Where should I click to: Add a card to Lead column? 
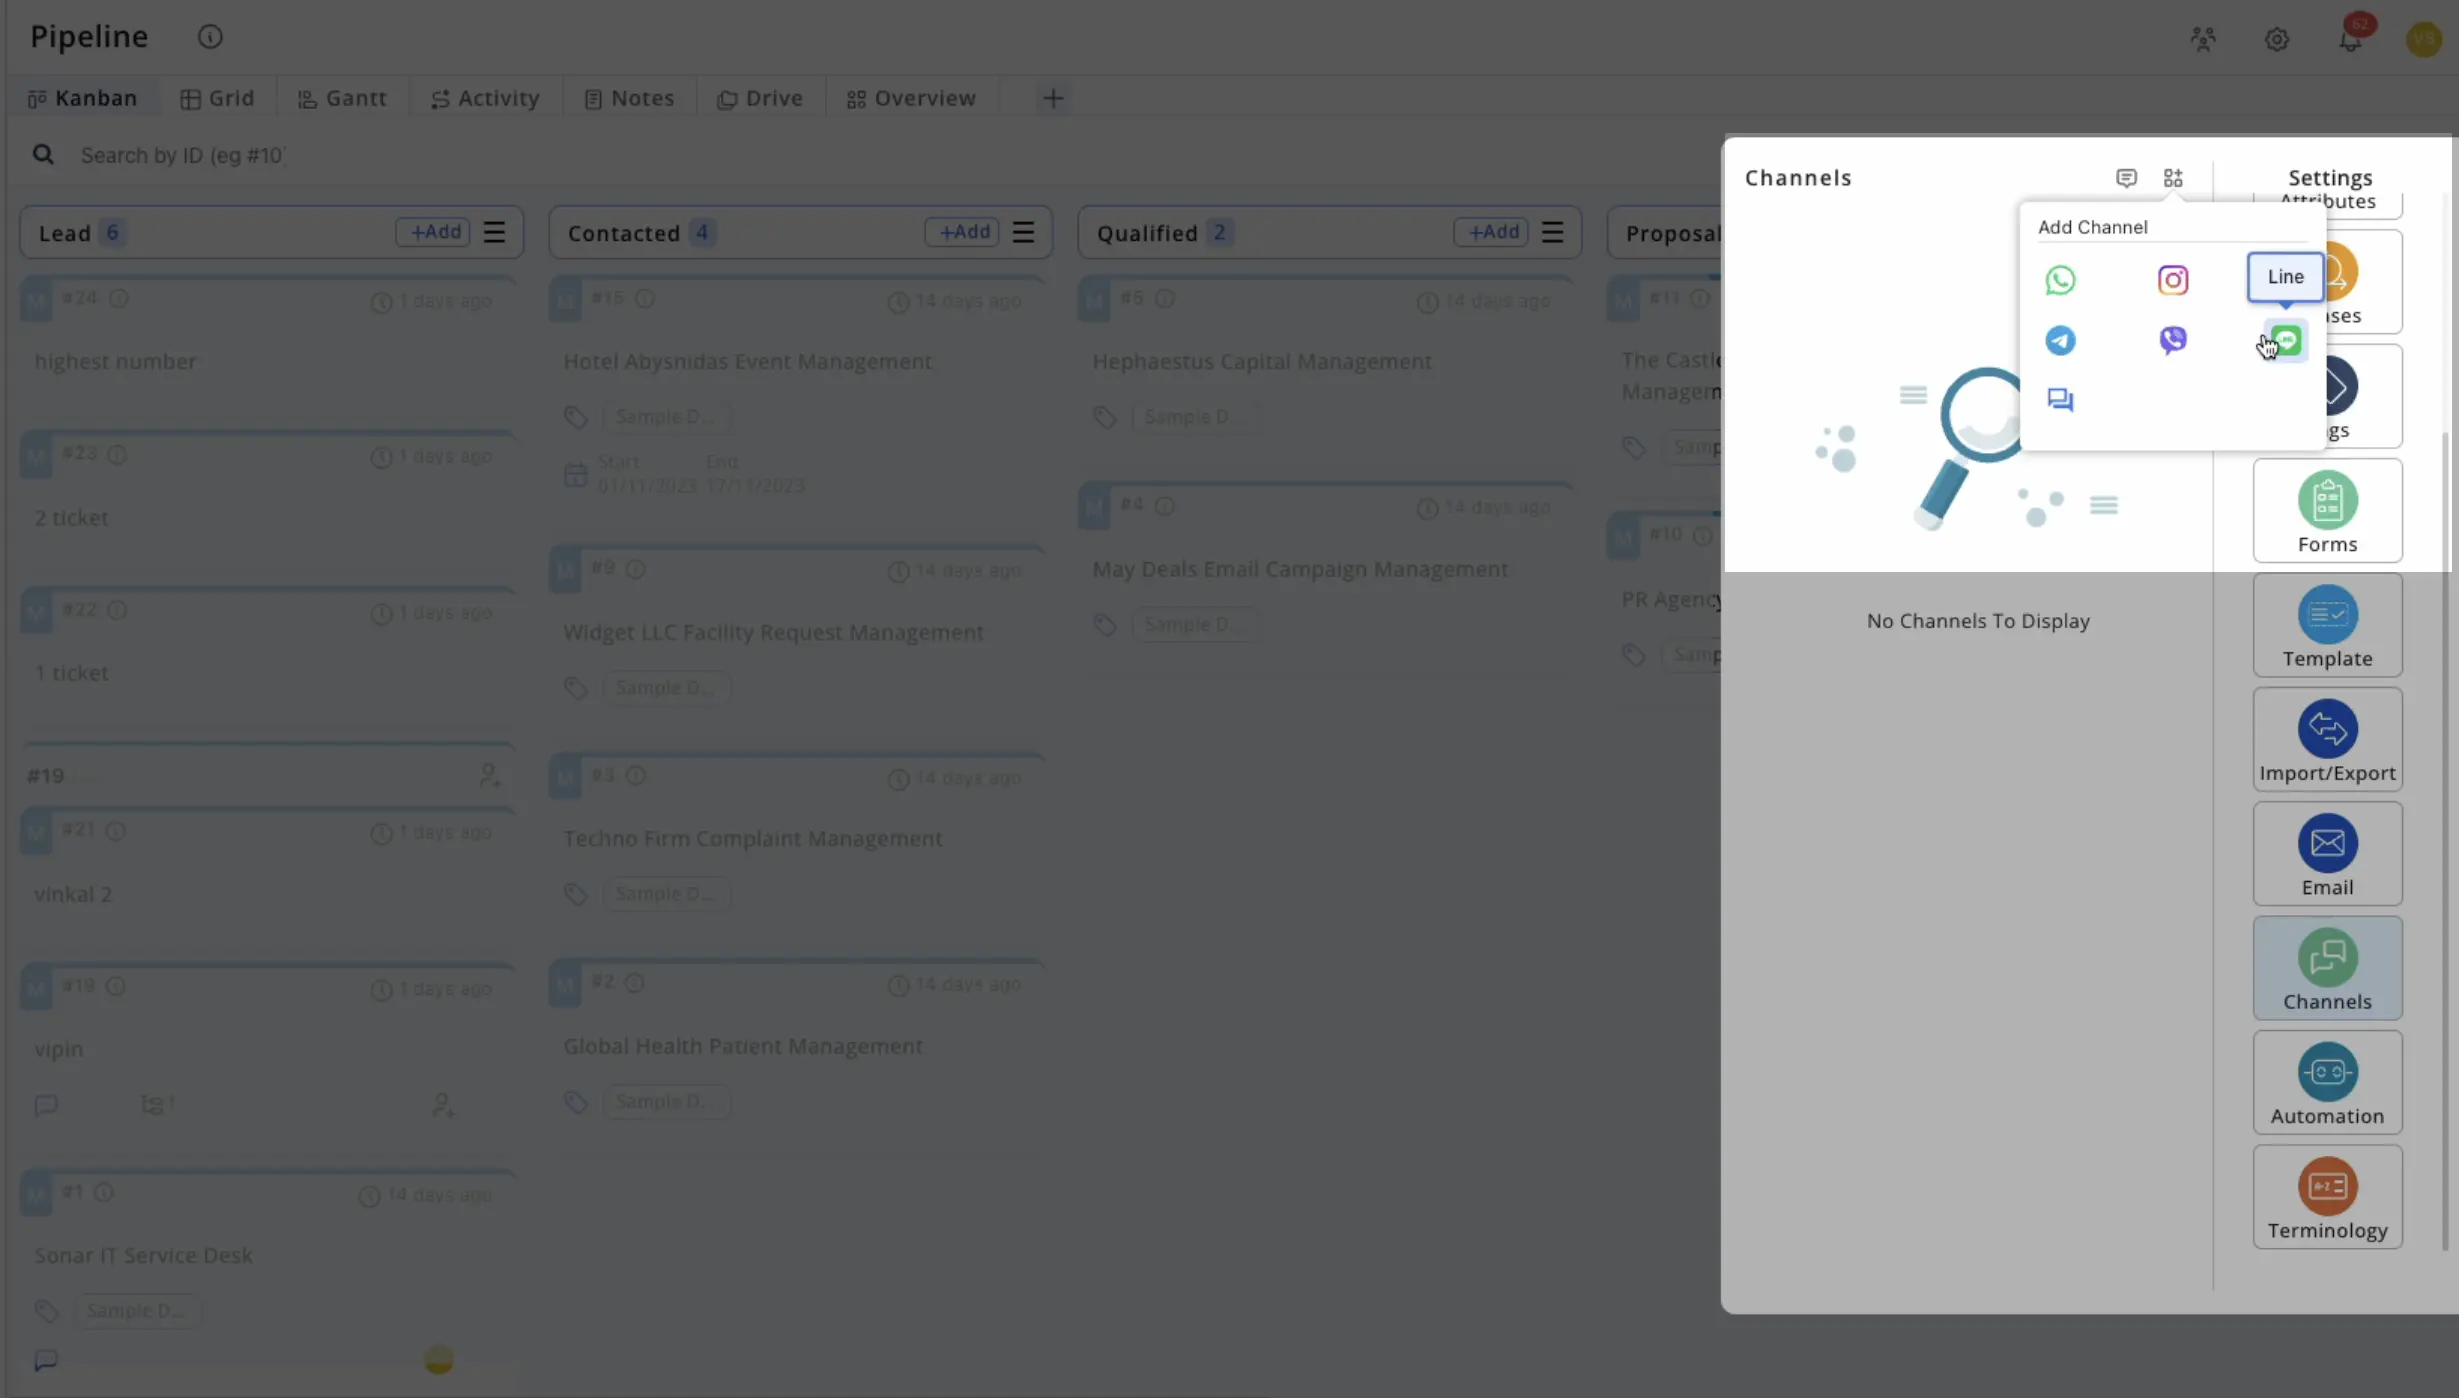point(434,232)
